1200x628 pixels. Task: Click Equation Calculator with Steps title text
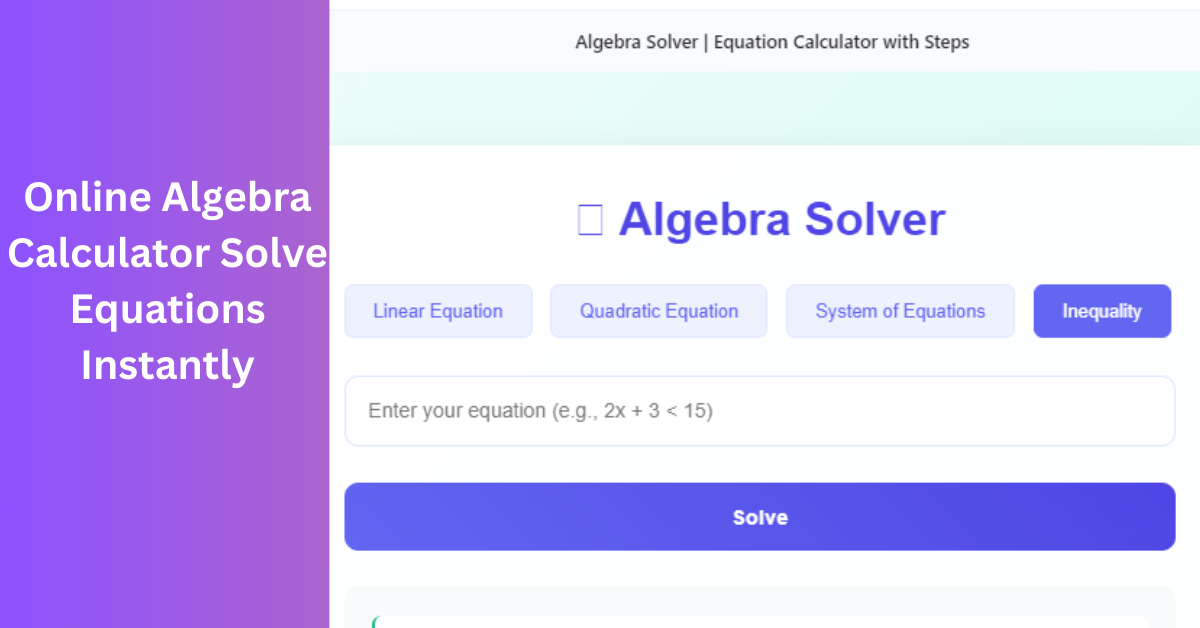844,42
